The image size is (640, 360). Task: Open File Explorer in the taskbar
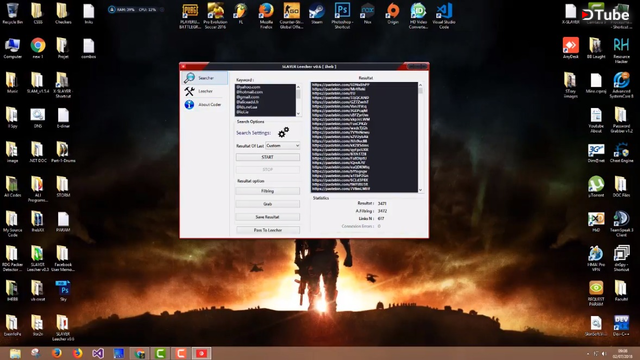(x=15, y=353)
